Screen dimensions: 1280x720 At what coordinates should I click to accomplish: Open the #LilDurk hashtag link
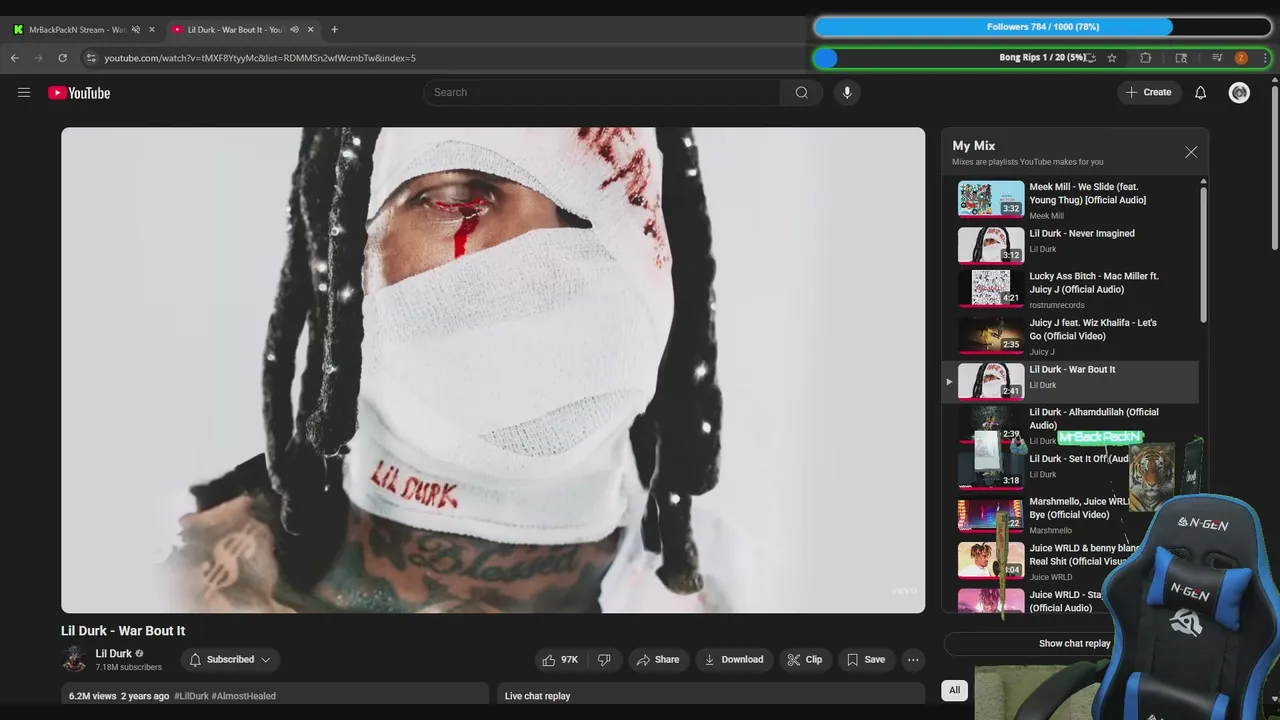coord(191,696)
